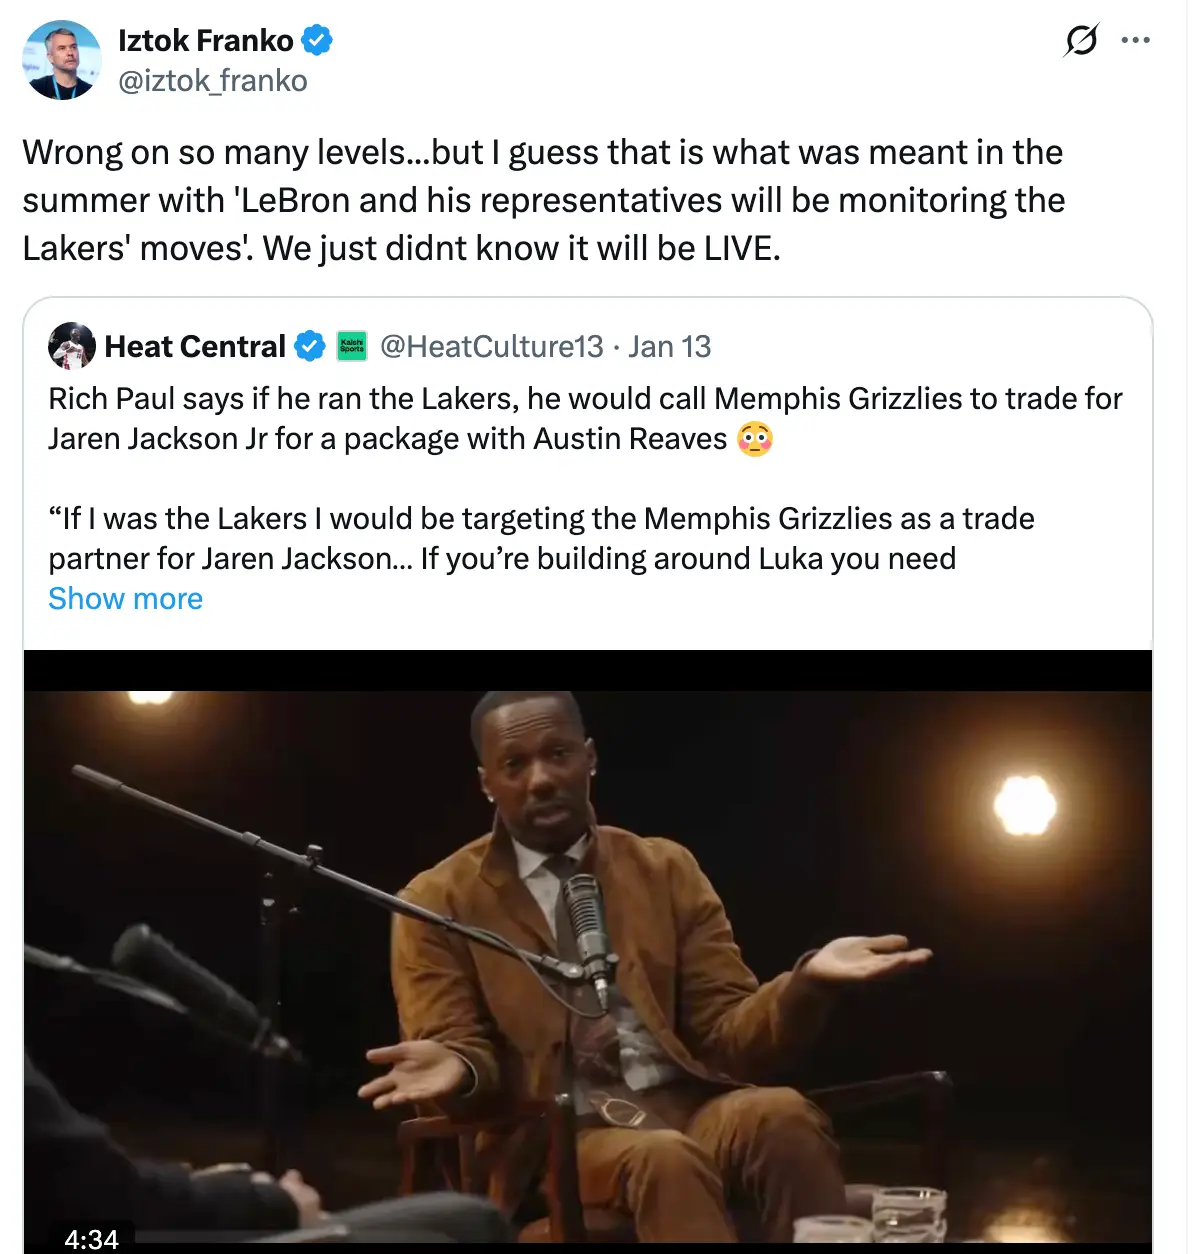Click the Heat Central avatar in quoted post
This screenshot has width=1196, height=1254.
(x=72, y=347)
